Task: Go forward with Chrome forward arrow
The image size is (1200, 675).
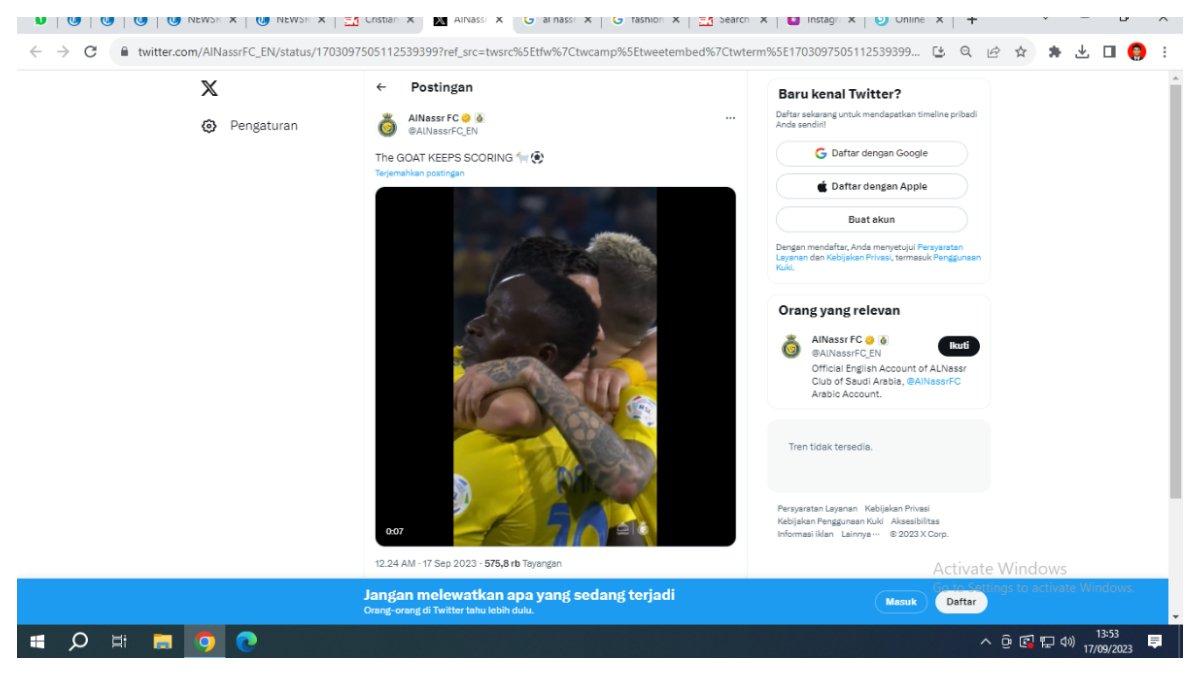Action: pyautogui.click(x=62, y=52)
